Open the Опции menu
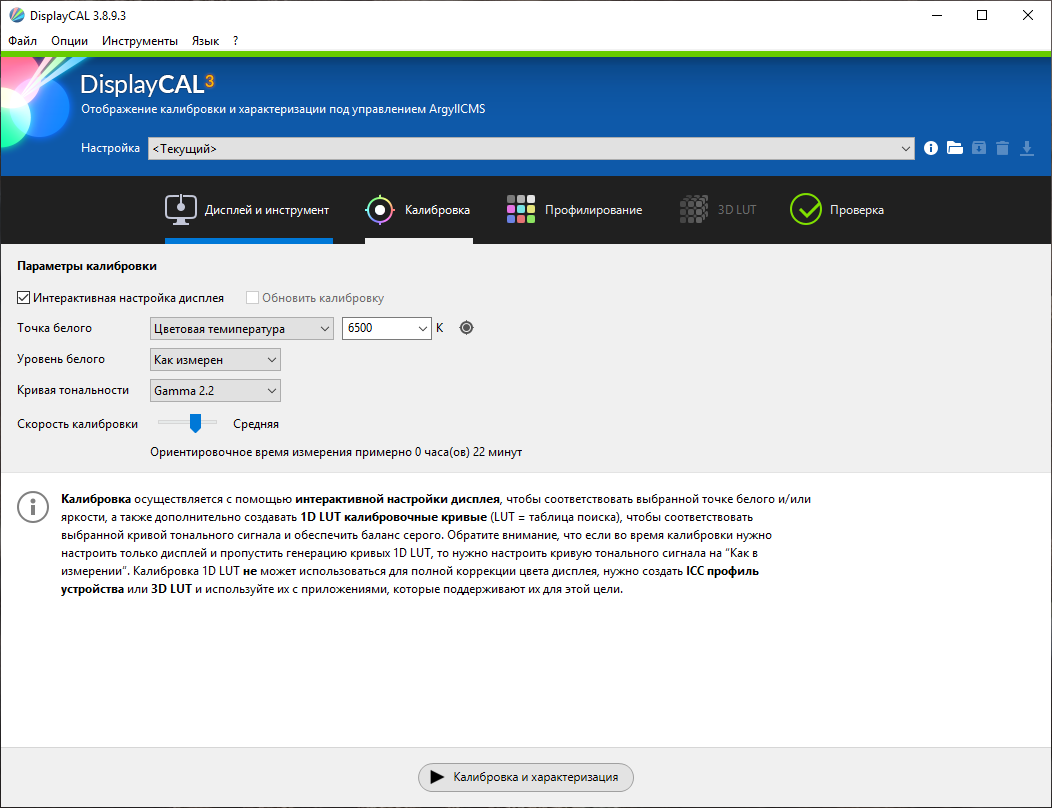The image size is (1052, 808). coord(70,41)
